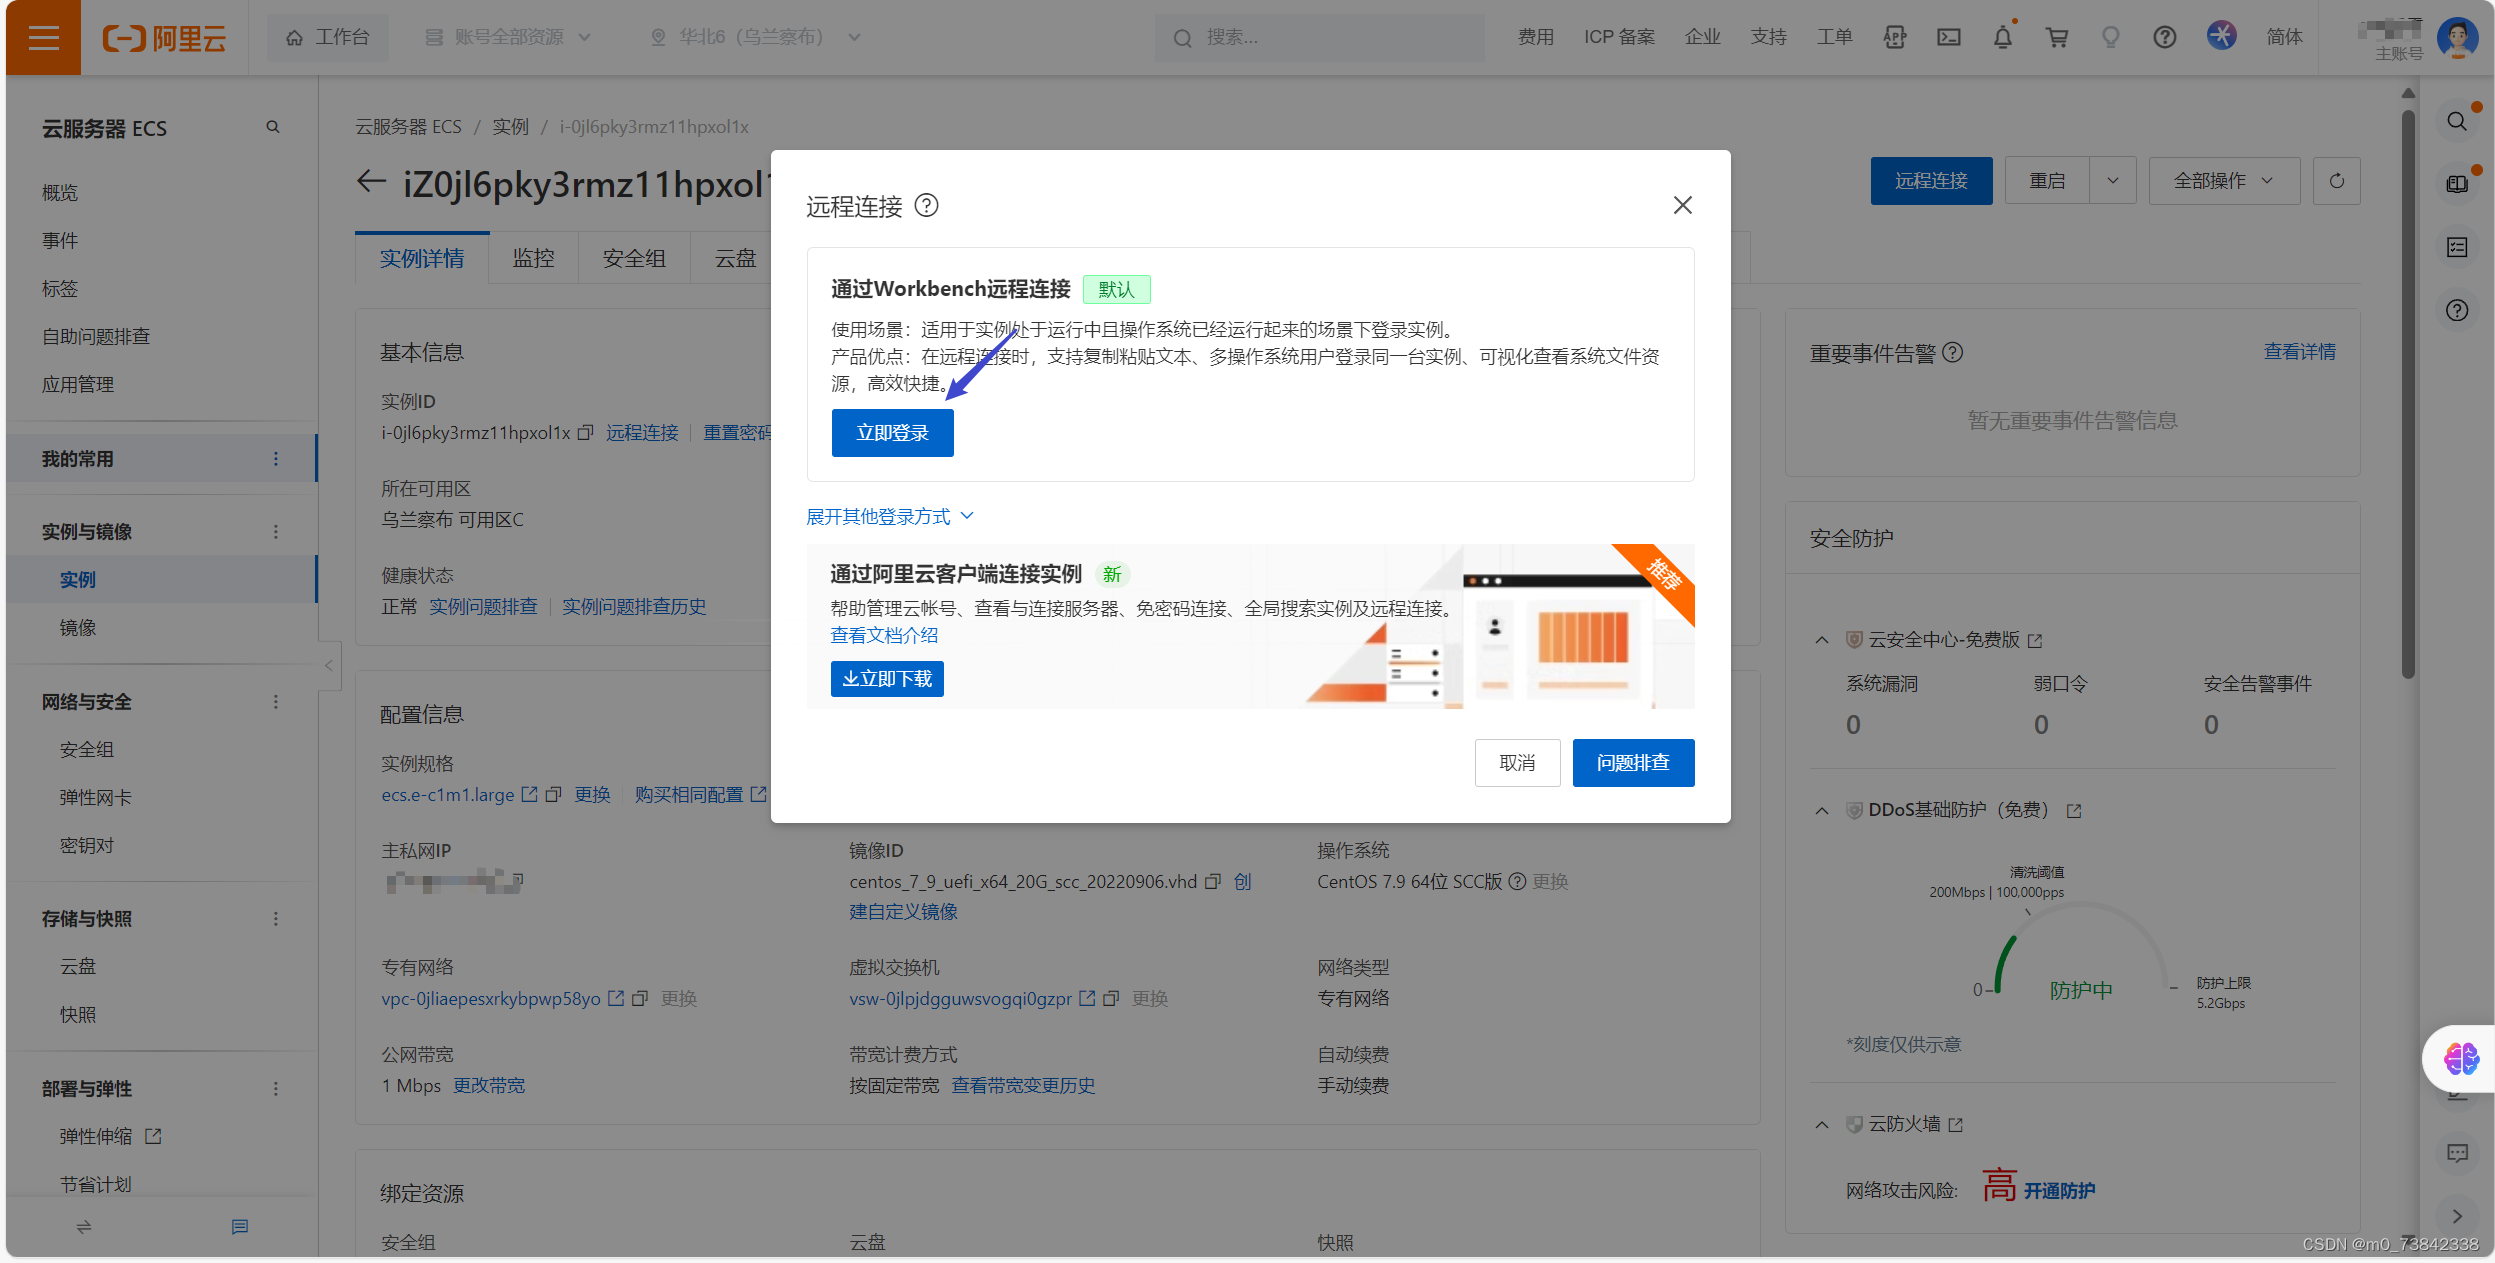Select 概览 in sidebar
The image size is (2495, 1263).
[x=60, y=193]
